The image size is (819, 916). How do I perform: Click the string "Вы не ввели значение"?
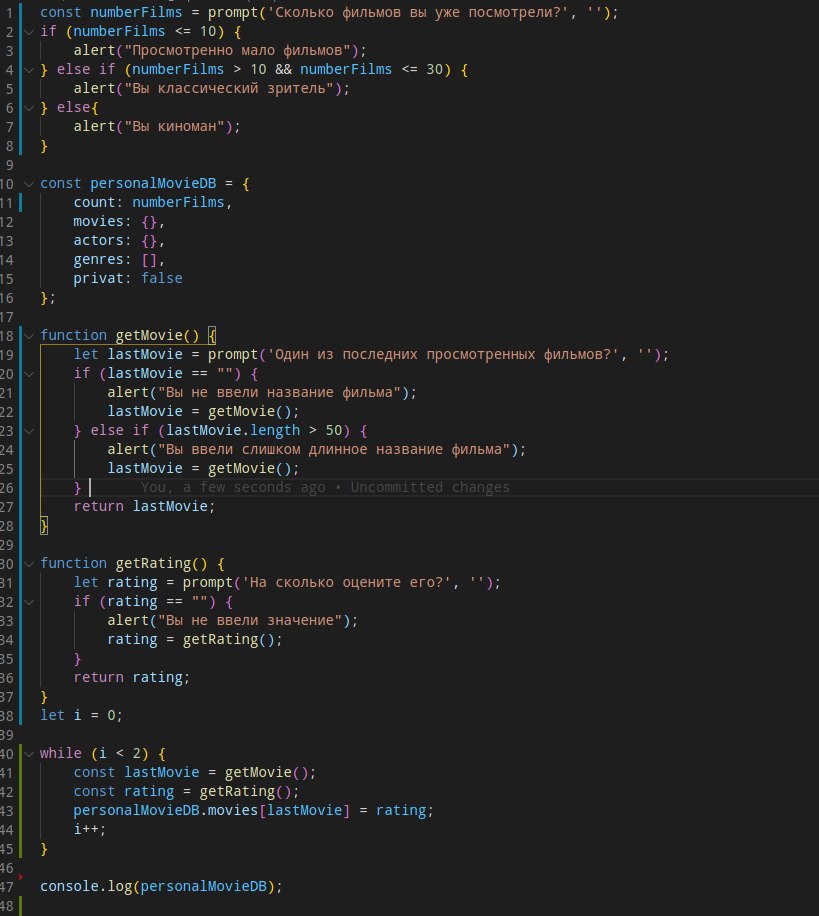[x=250, y=620]
